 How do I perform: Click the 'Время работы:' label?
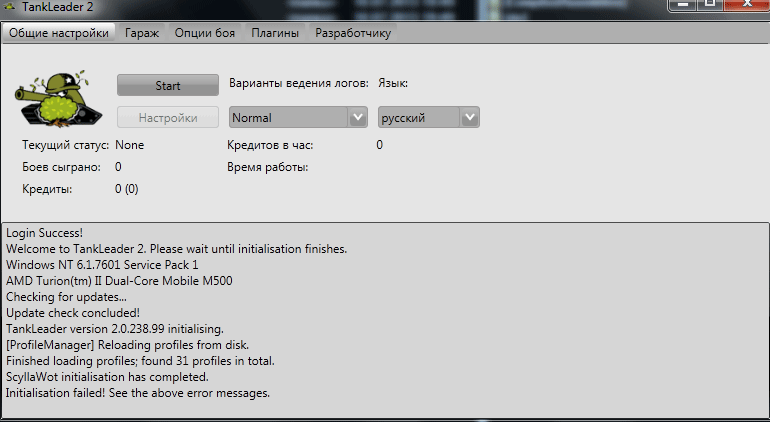coord(268,168)
